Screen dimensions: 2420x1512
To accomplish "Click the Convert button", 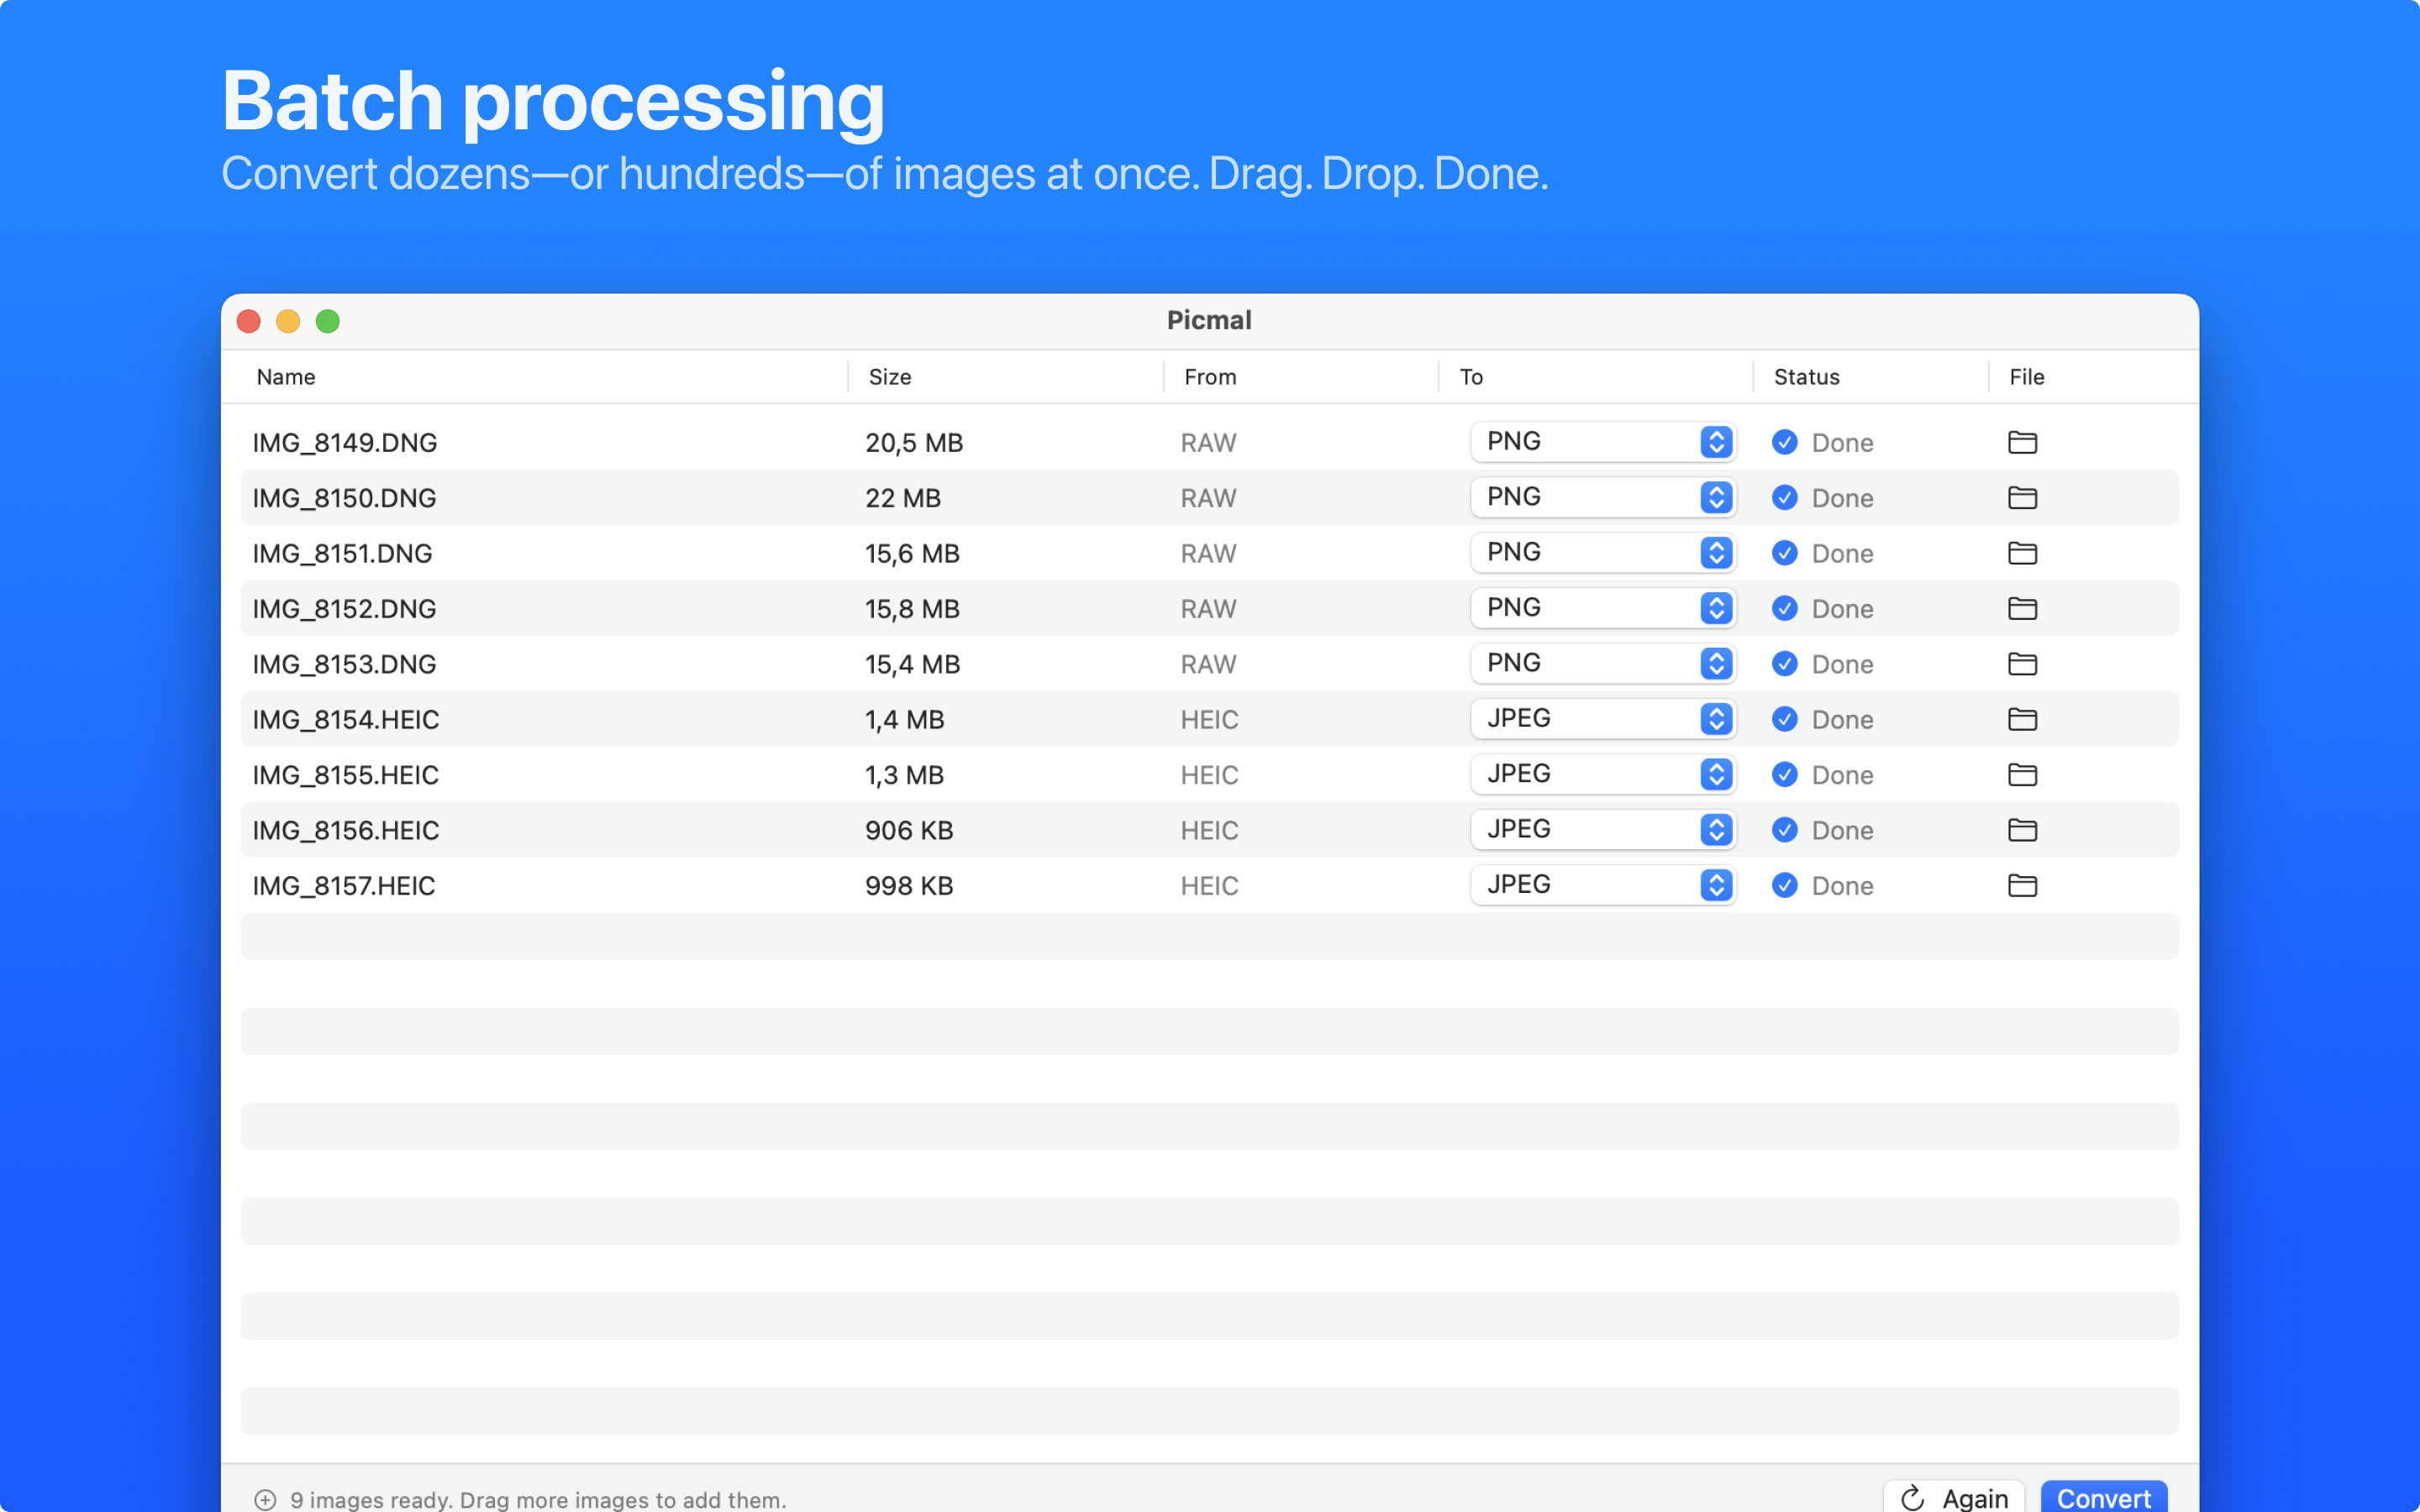I will [x=2103, y=1497].
